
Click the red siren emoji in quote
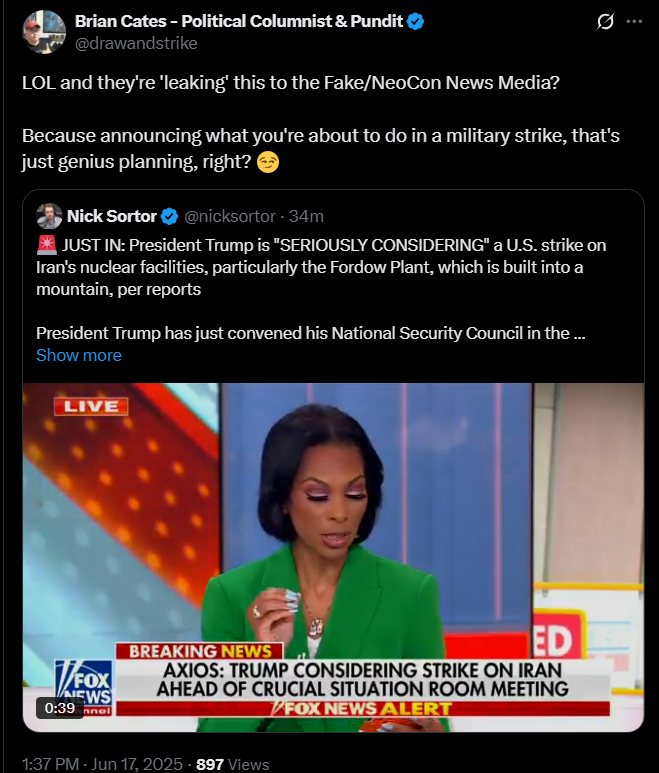pos(47,245)
